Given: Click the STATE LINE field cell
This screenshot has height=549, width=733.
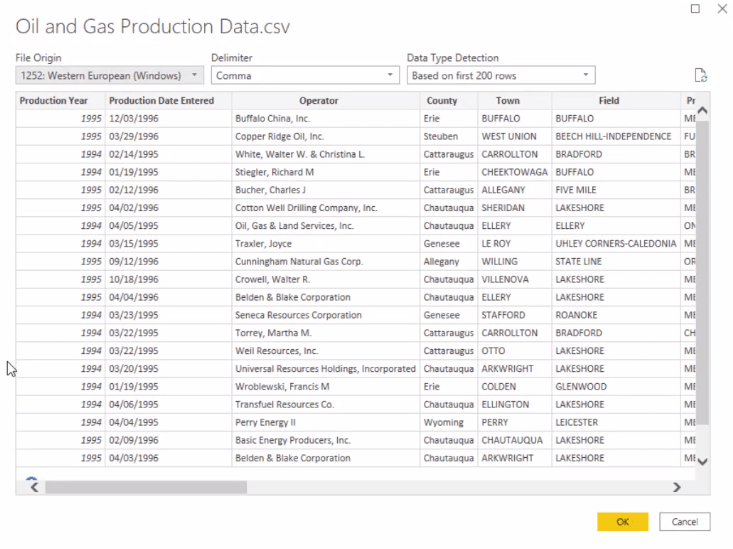Looking at the screenshot, I should [616, 261].
